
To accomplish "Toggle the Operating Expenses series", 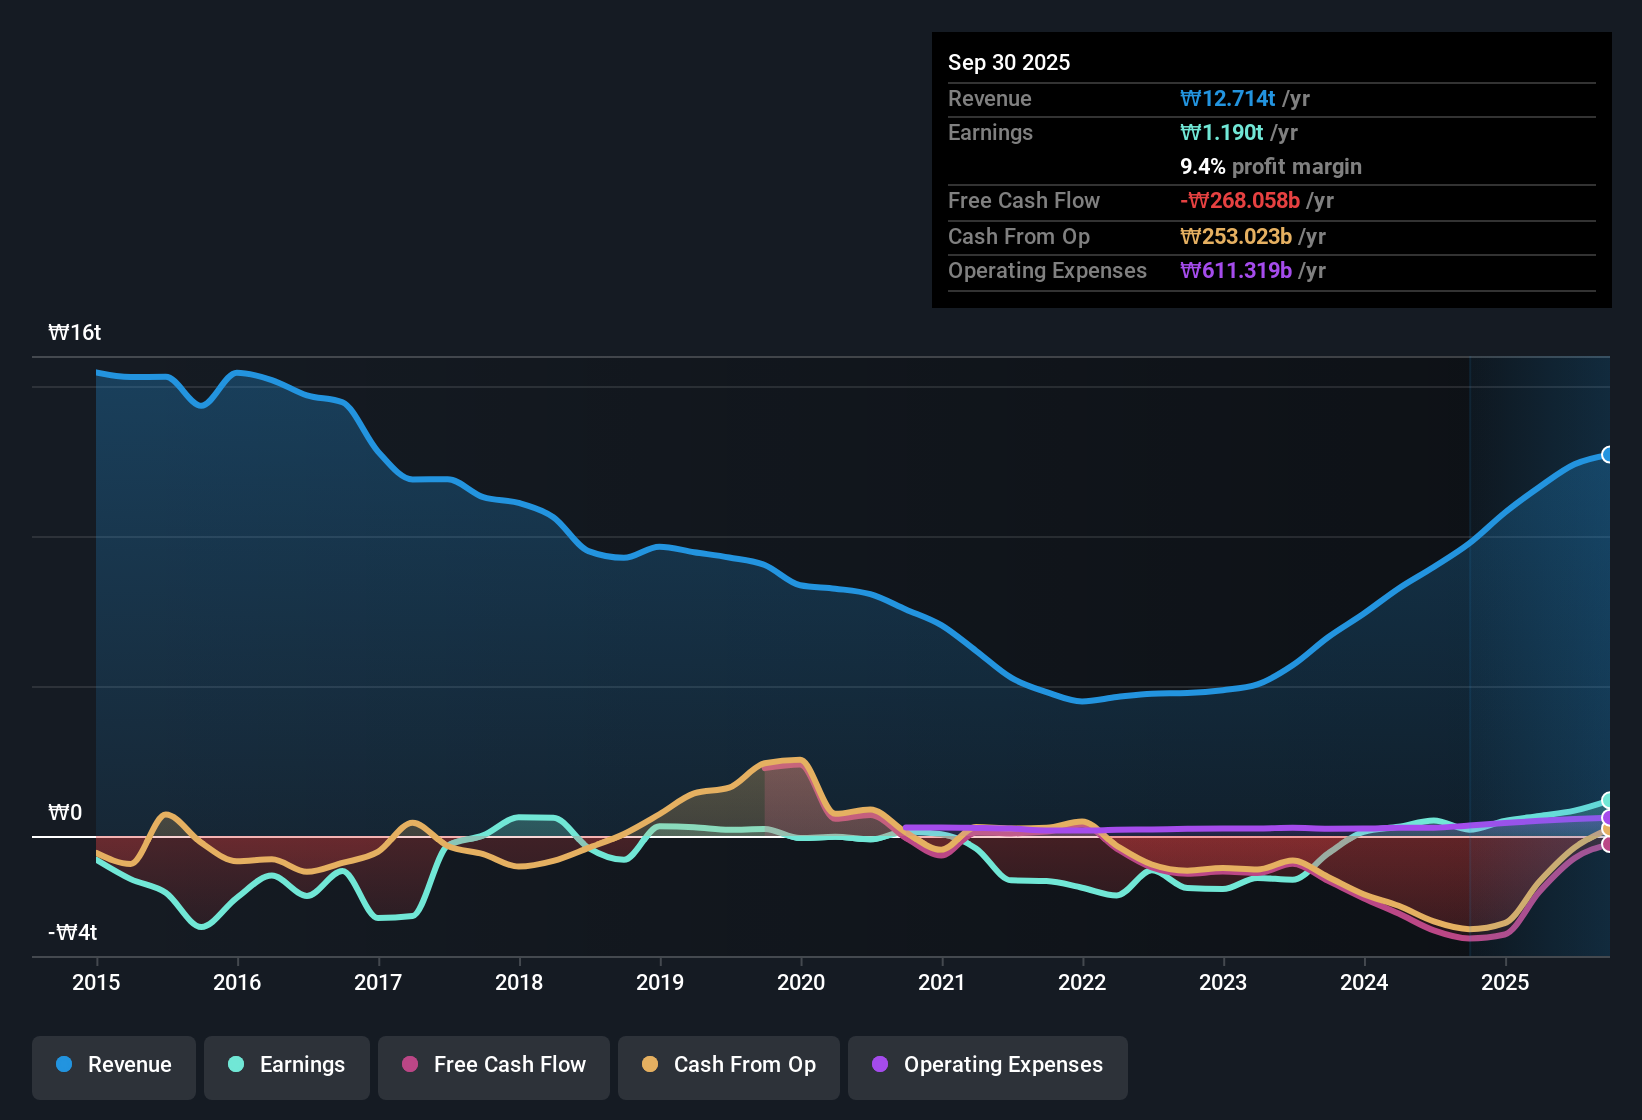I will pos(987,1066).
